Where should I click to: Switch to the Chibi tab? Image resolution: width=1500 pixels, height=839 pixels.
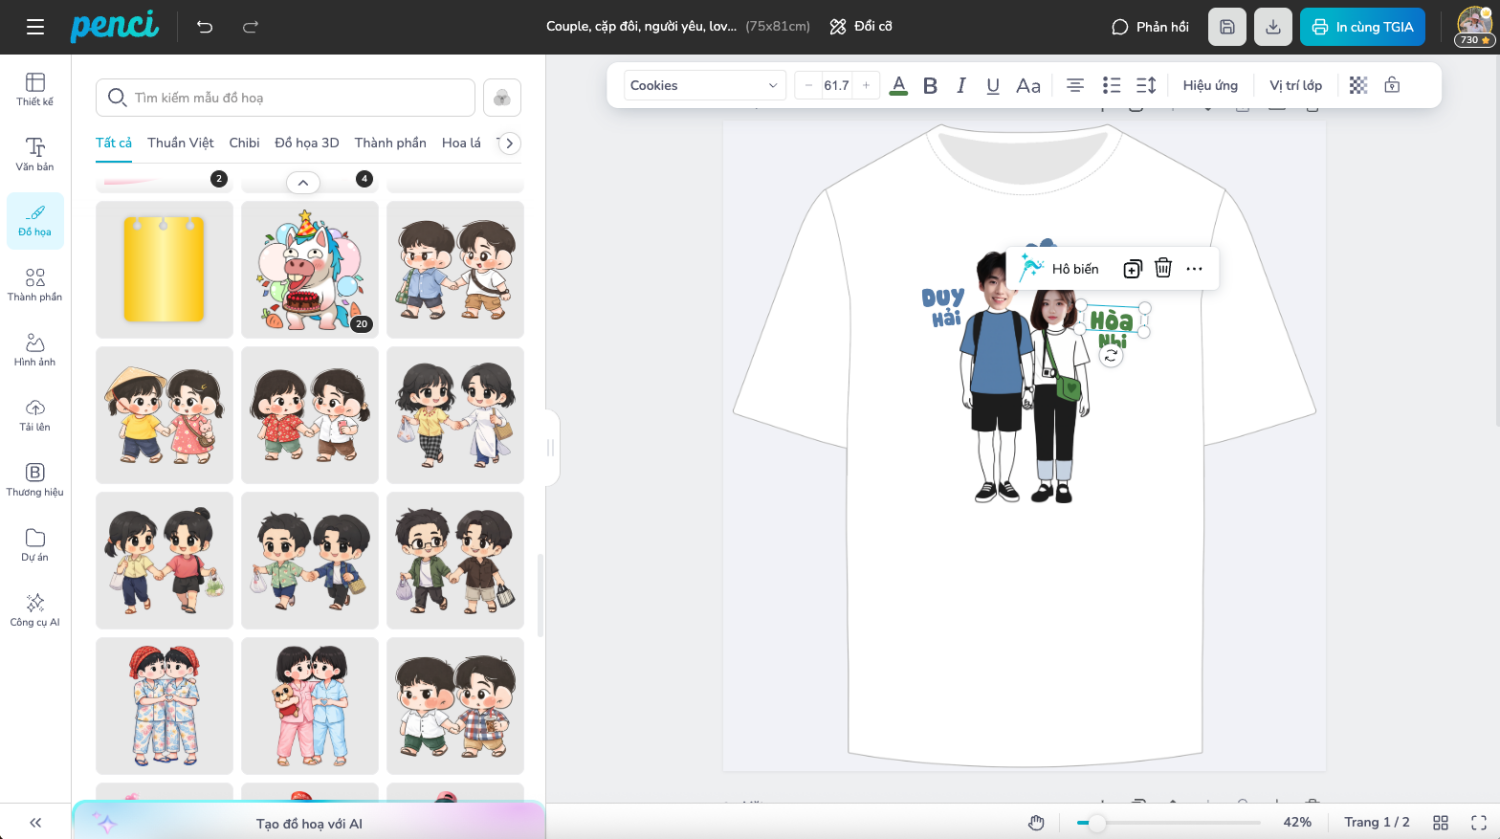point(244,143)
